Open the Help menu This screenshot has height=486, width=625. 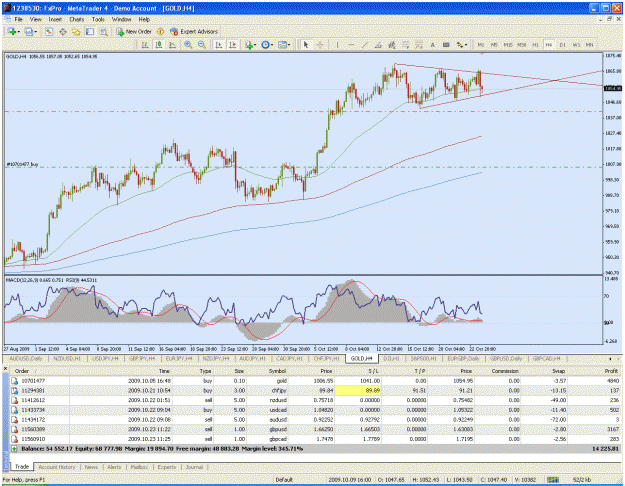point(144,19)
